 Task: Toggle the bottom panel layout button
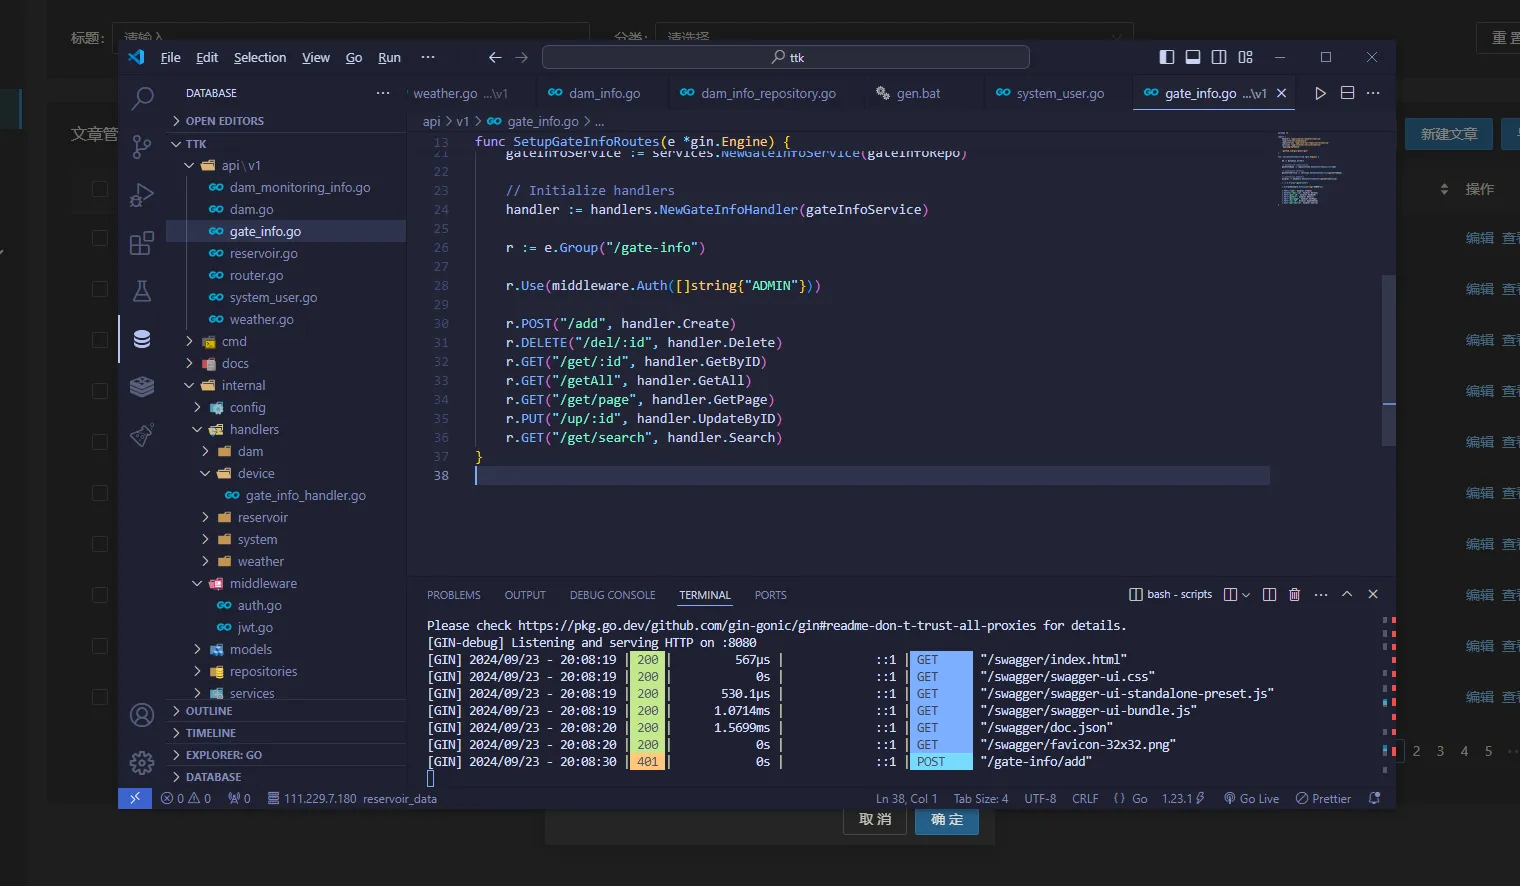(1193, 57)
